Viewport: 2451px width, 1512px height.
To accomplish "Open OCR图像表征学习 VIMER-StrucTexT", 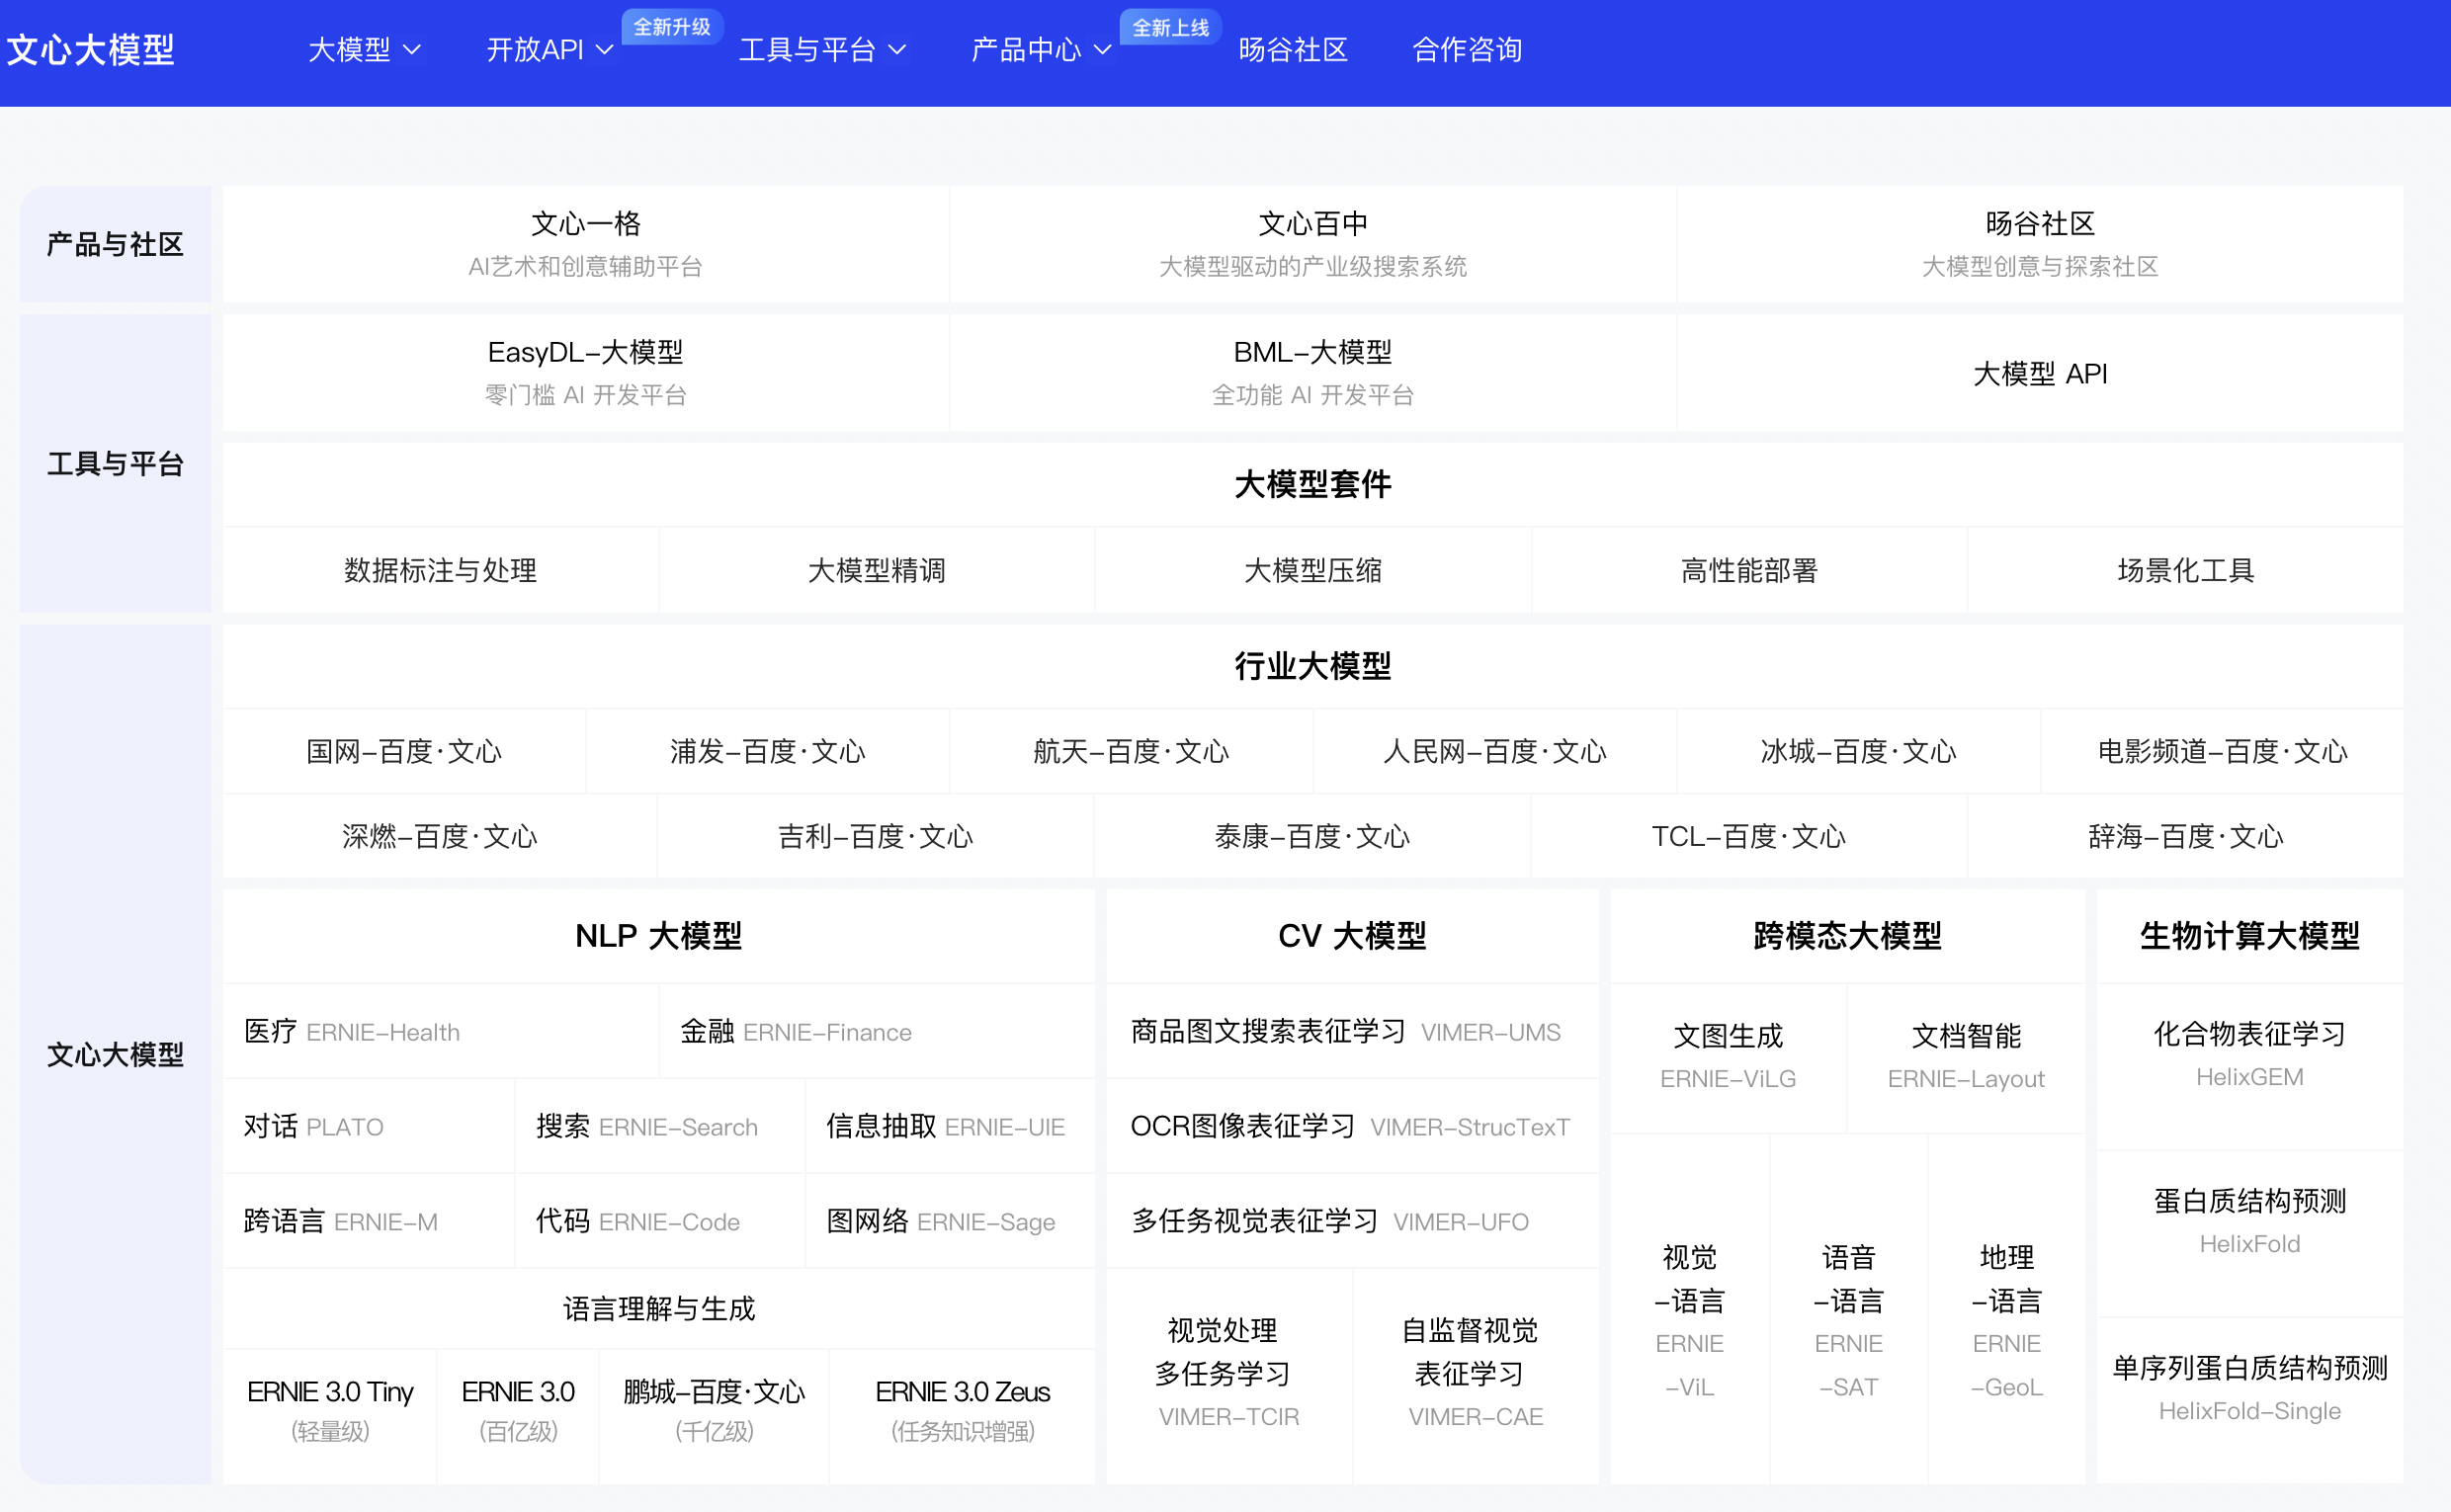I will (1352, 1126).
